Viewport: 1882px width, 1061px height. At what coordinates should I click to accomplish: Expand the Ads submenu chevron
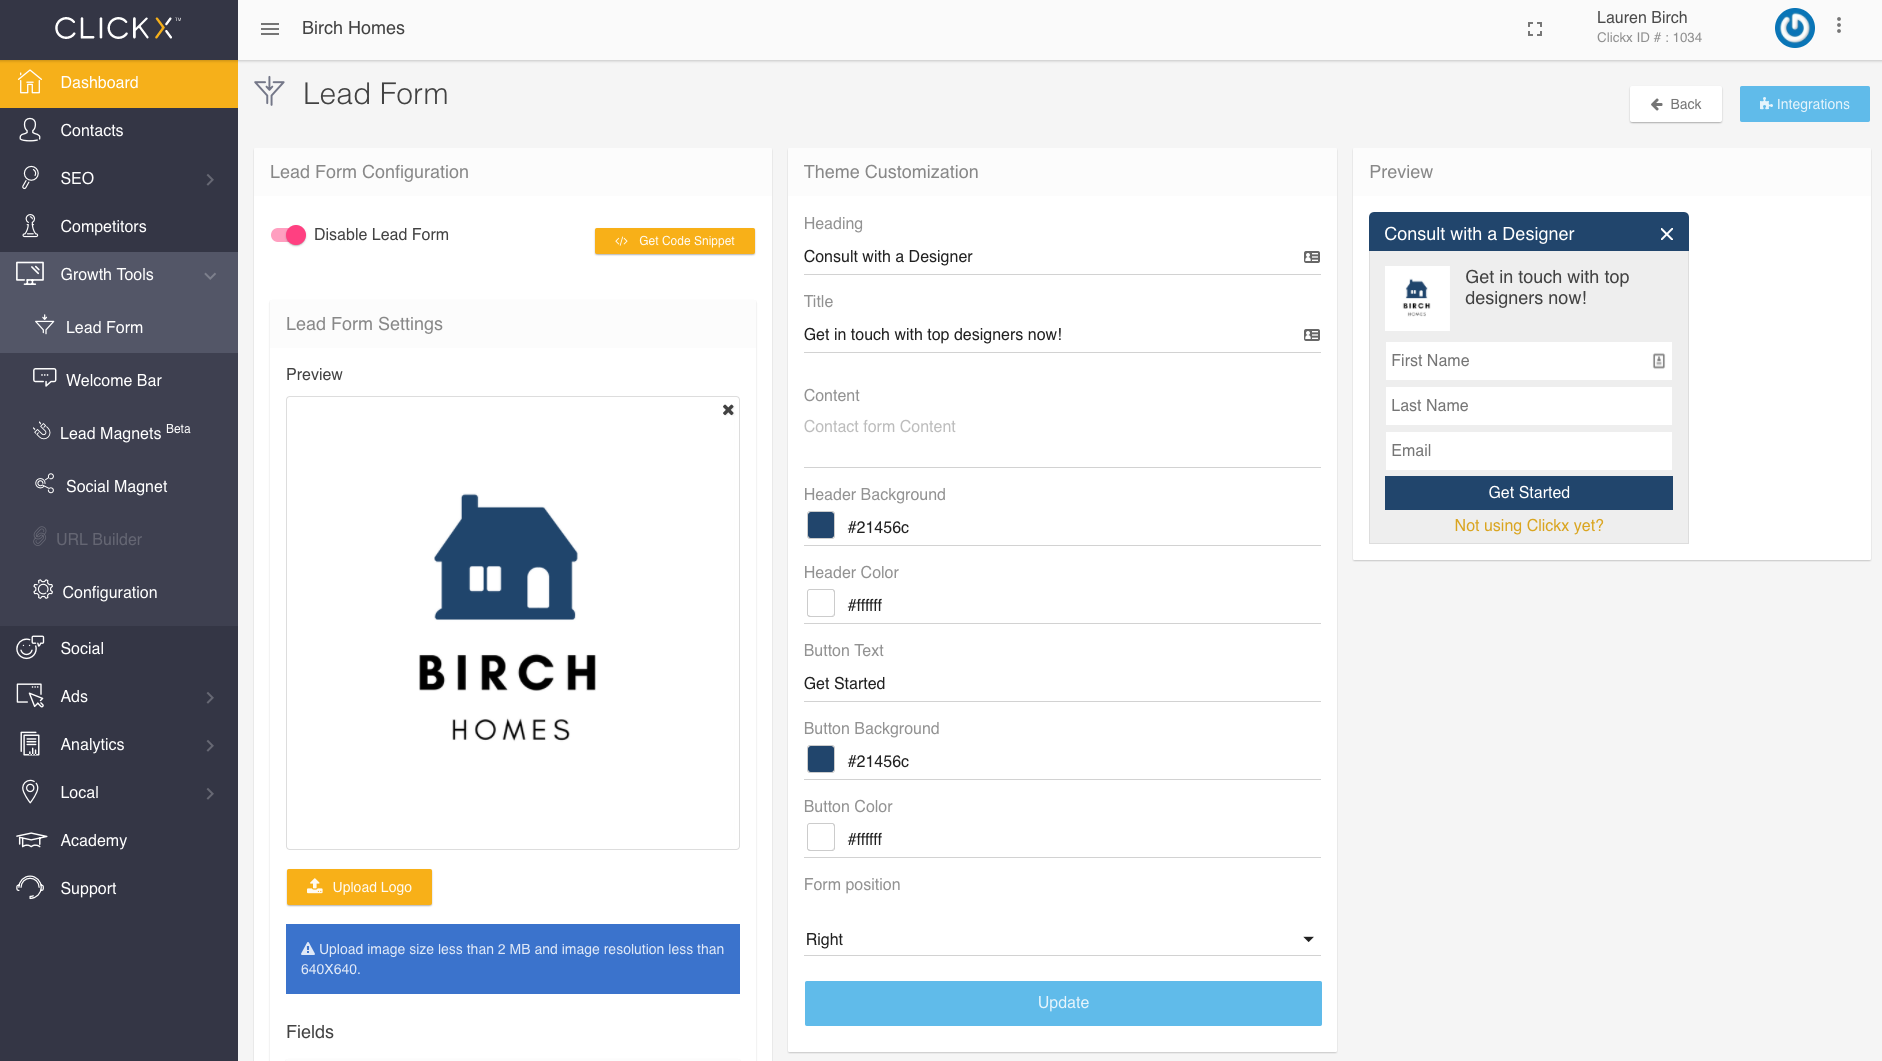tap(210, 697)
